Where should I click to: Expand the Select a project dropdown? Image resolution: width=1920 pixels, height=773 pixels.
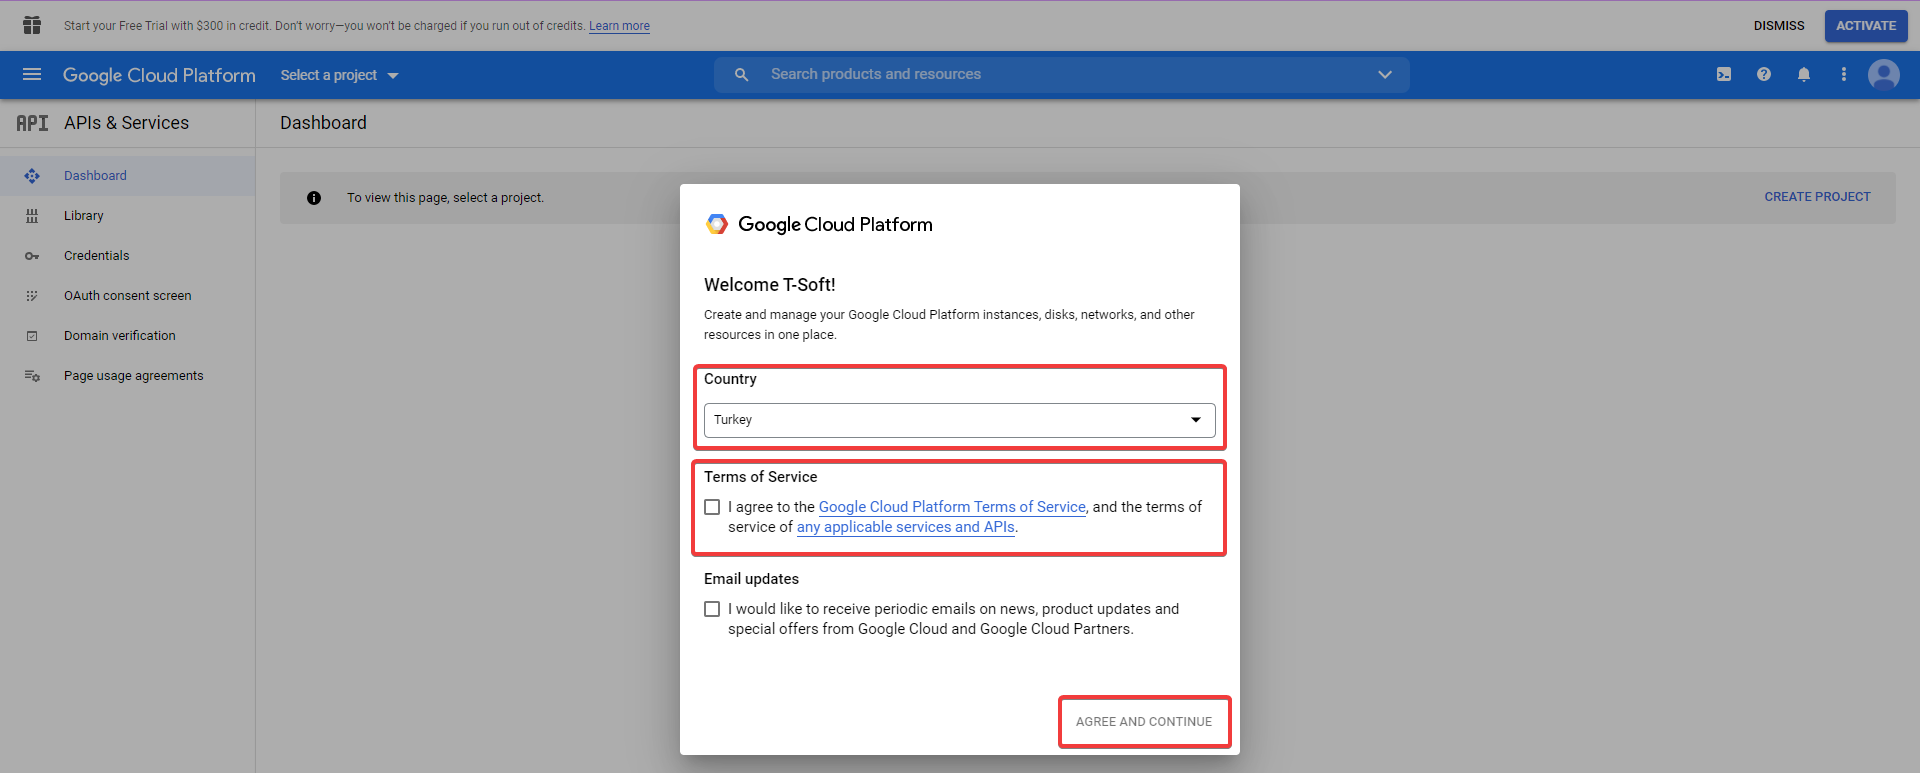pyautogui.click(x=339, y=75)
